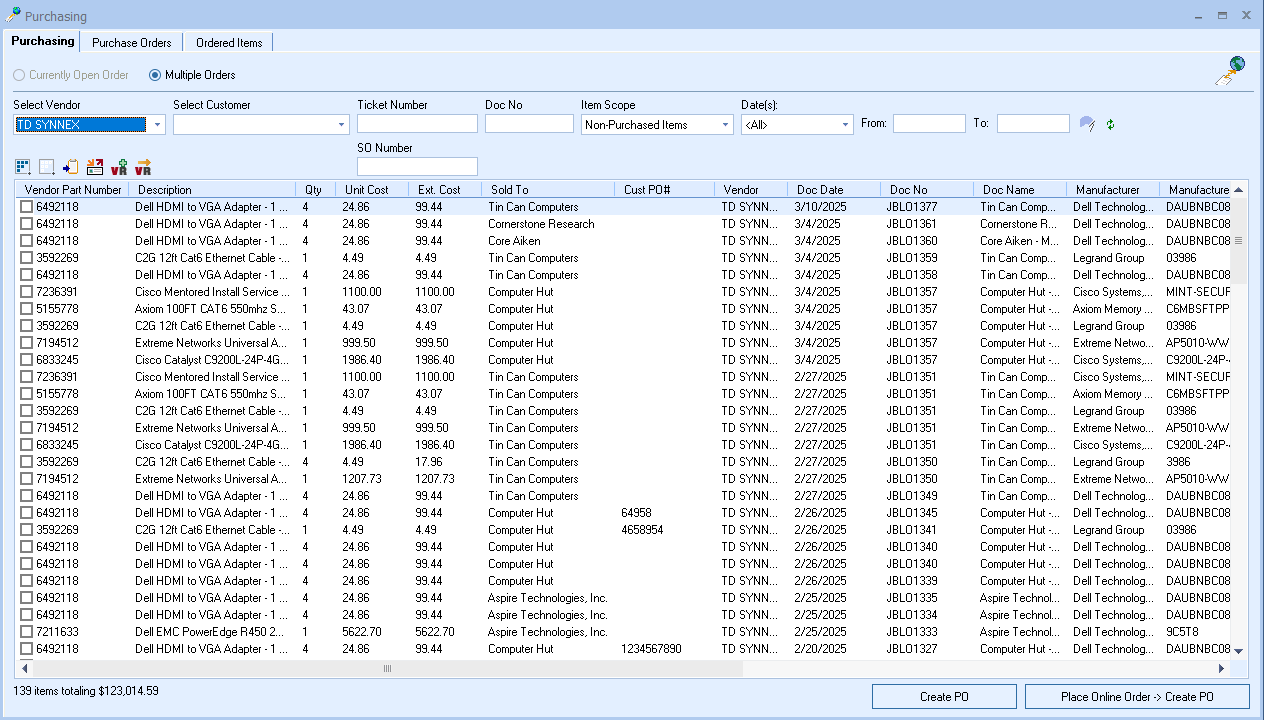Select the Multiple Orders radio button

155,75
